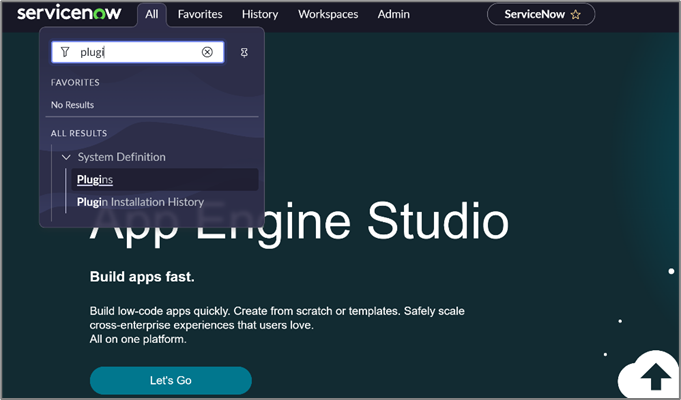
Task: Open Plugin Installation History
Action: [140, 202]
